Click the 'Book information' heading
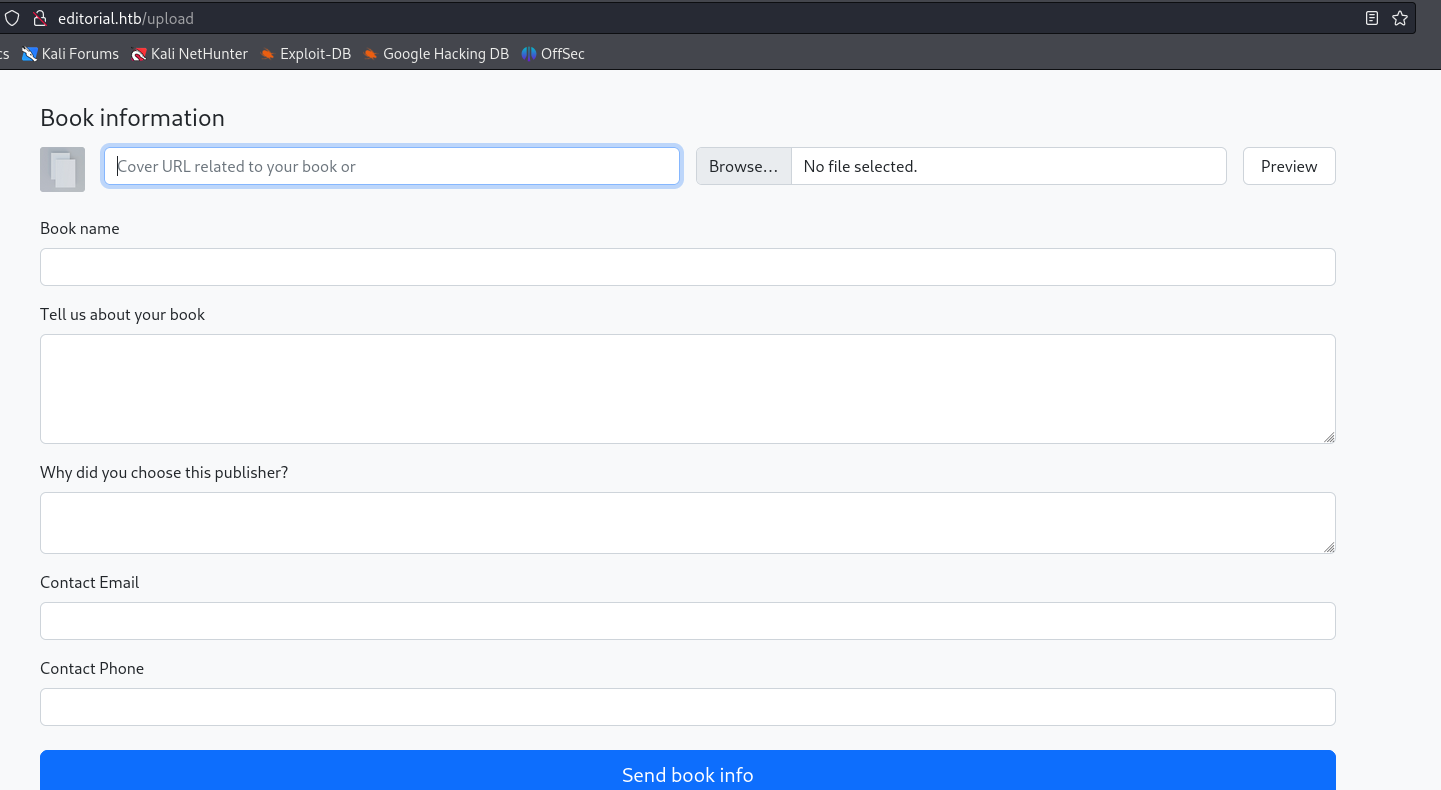 (132, 117)
